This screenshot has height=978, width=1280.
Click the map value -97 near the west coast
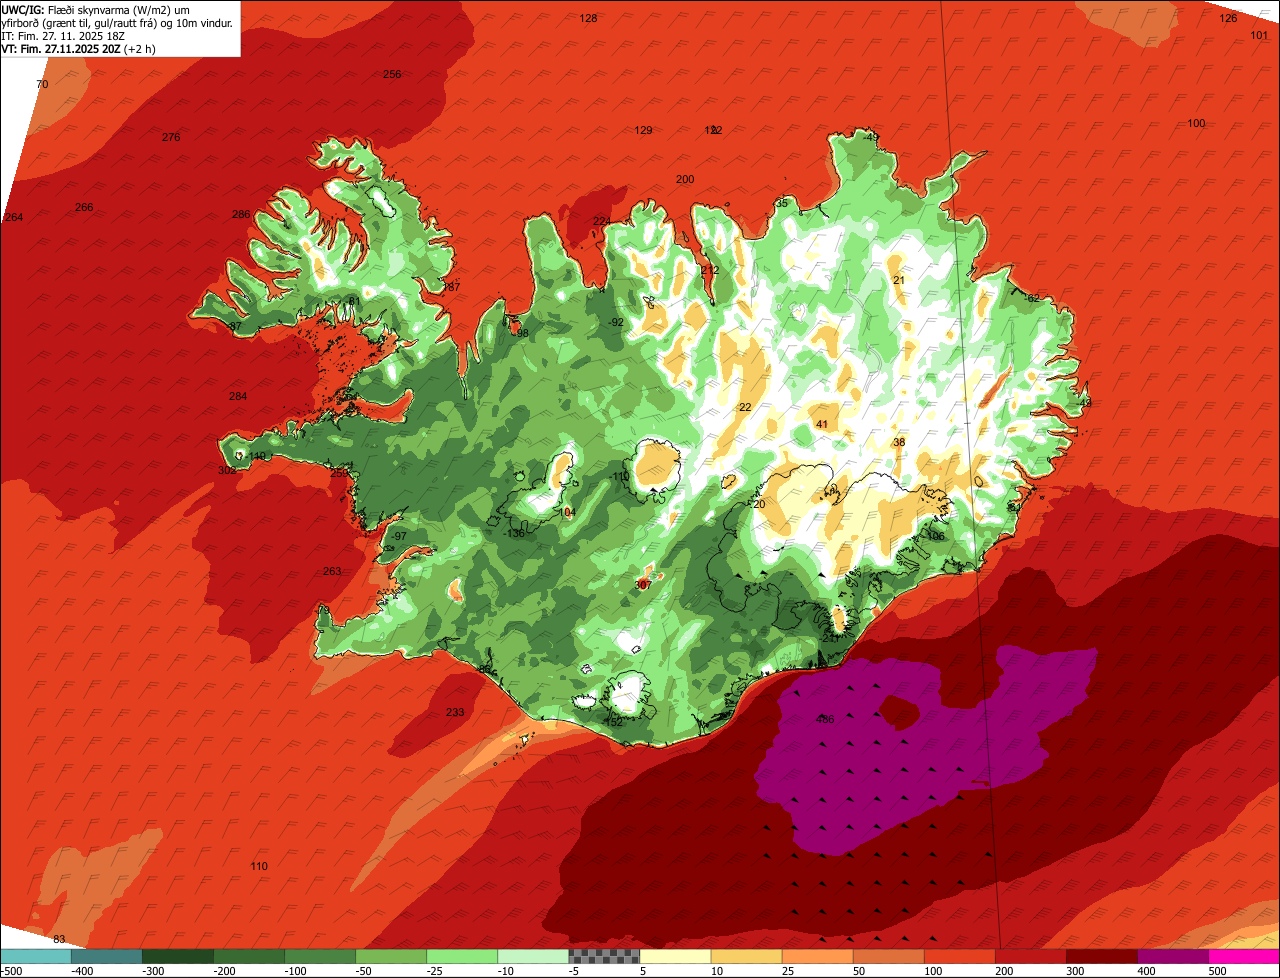point(399,537)
